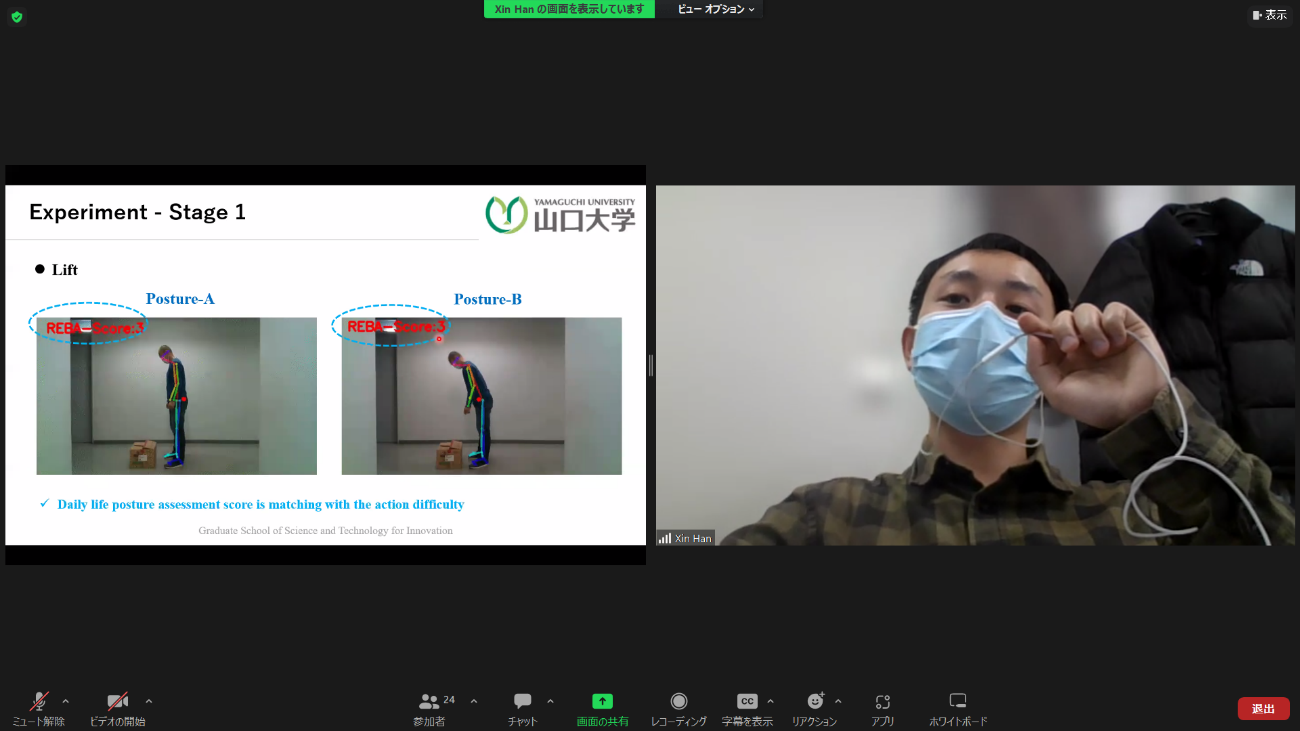This screenshot has height=731, width=1300.
Task: Open the whiteboard icon
Action: click(958, 702)
